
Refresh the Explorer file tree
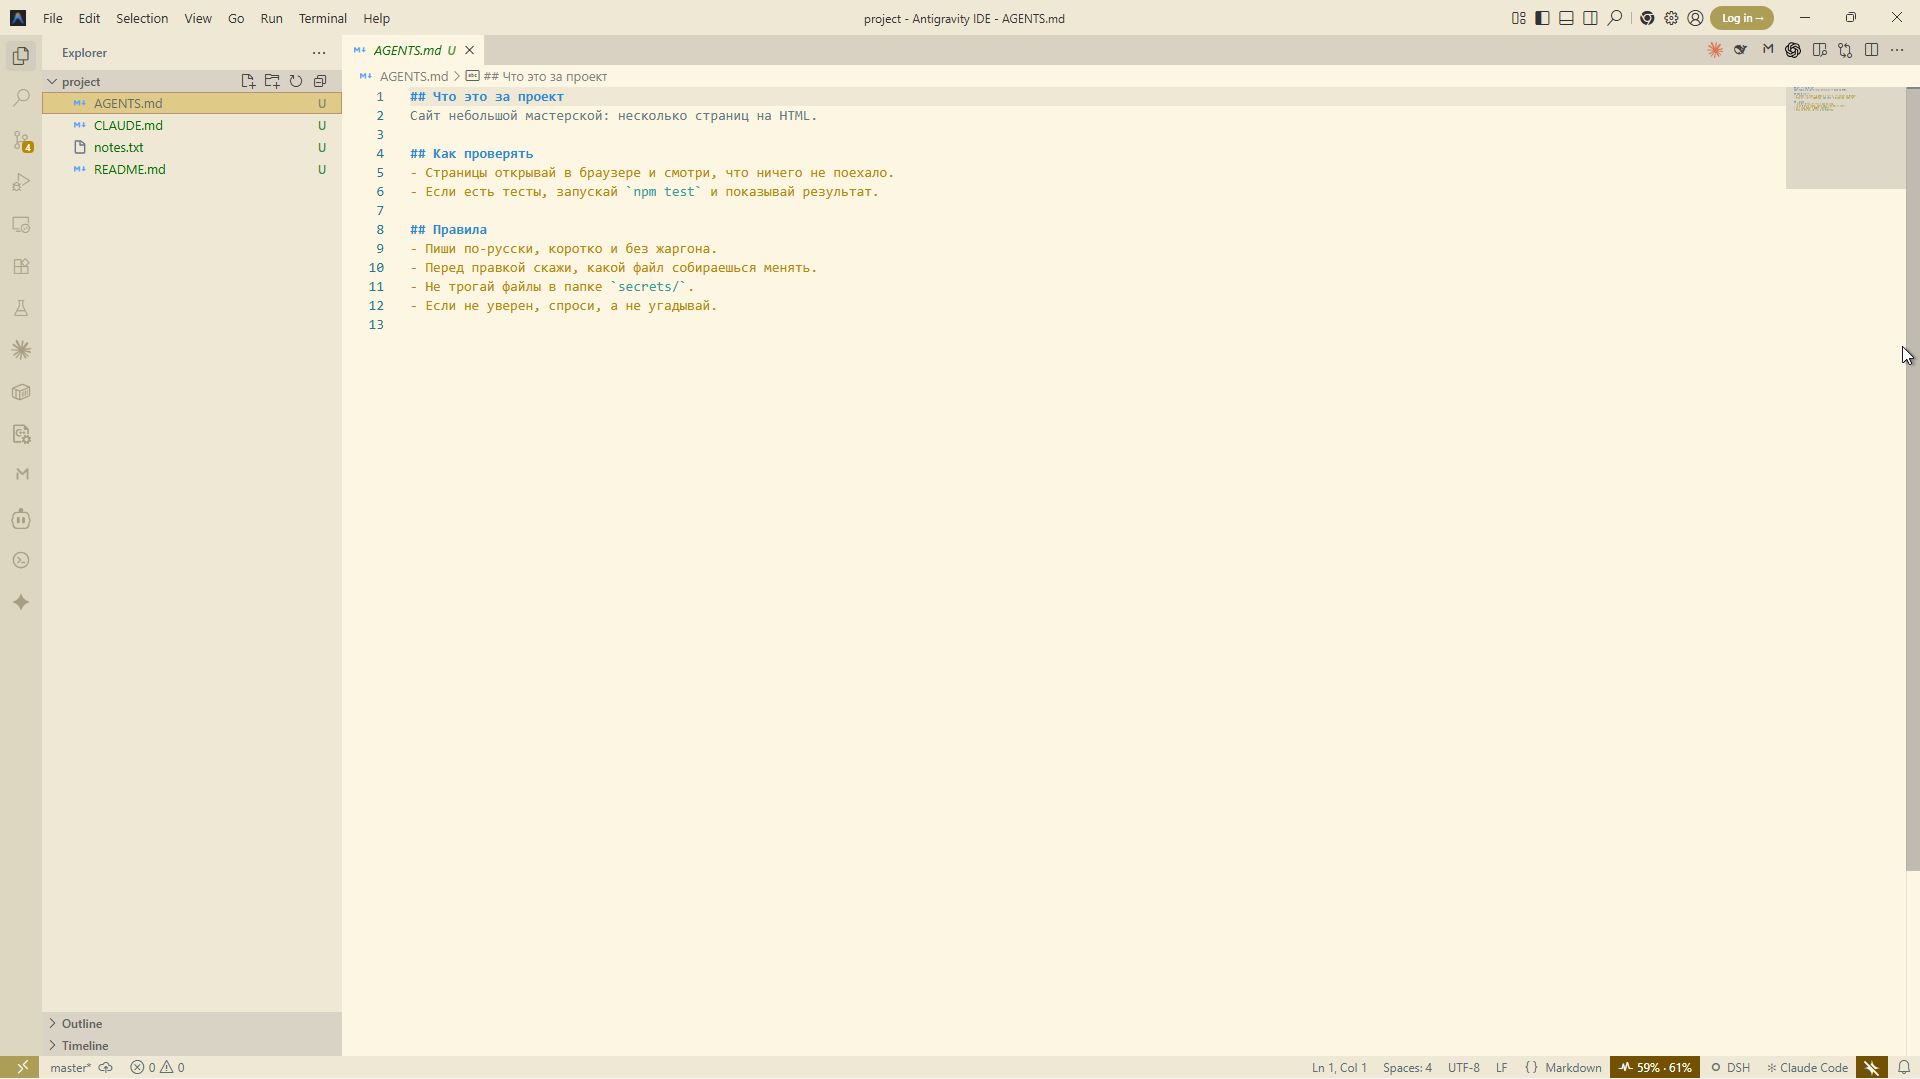click(x=296, y=81)
